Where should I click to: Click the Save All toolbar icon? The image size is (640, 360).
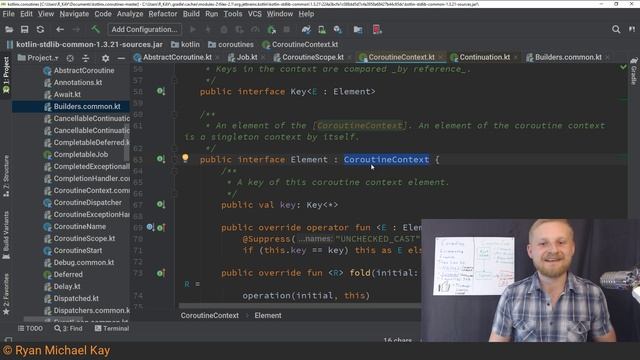click(x=24, y=29)
